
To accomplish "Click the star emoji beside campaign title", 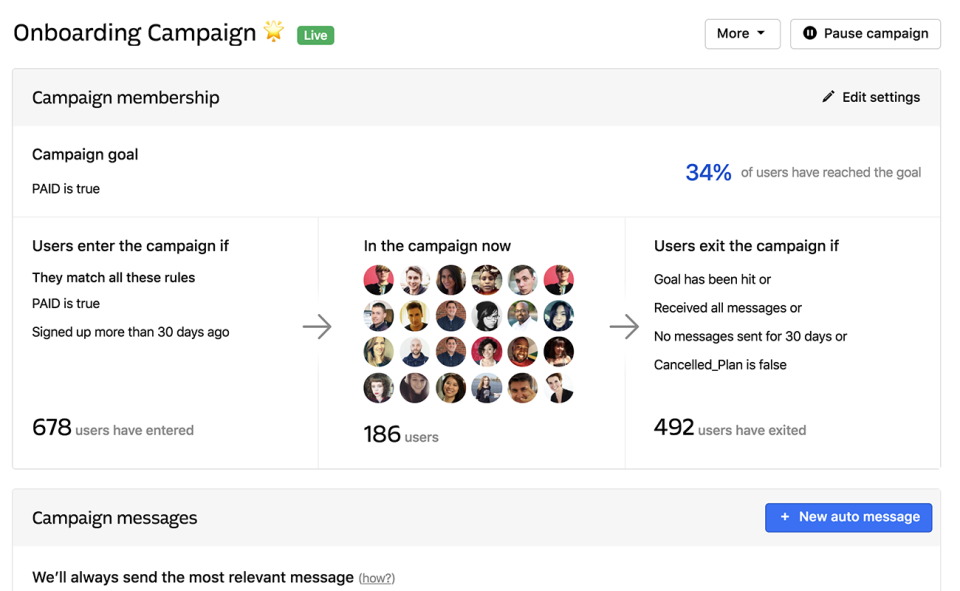I will 274,32.
